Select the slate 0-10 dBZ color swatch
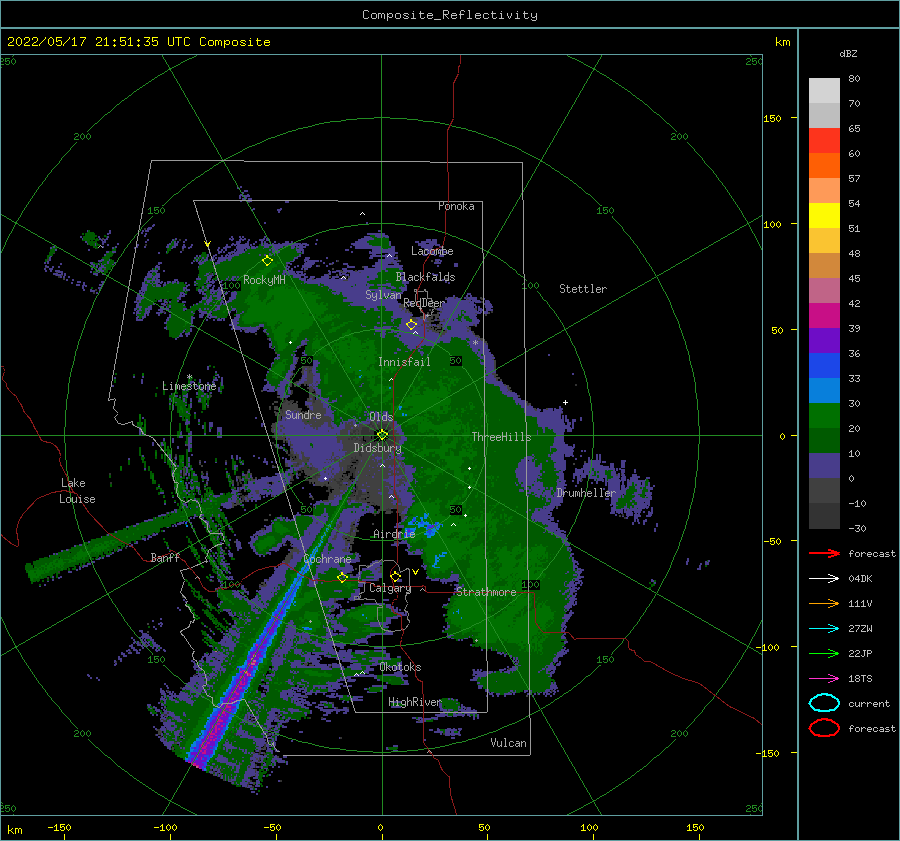The image size is (900, 841). (824, 466)
